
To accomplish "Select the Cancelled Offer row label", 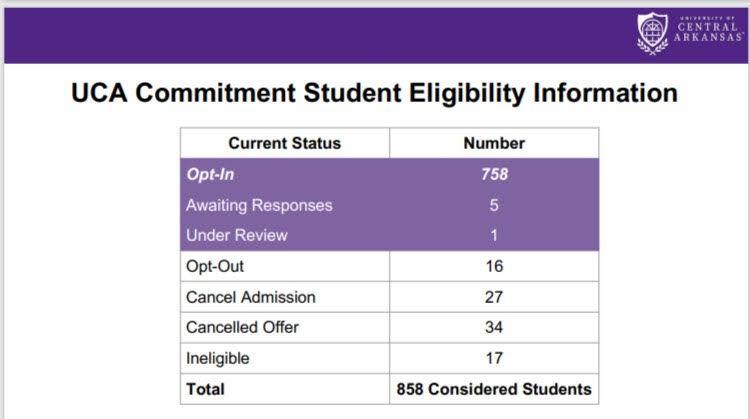I will [x=242, y=328].
